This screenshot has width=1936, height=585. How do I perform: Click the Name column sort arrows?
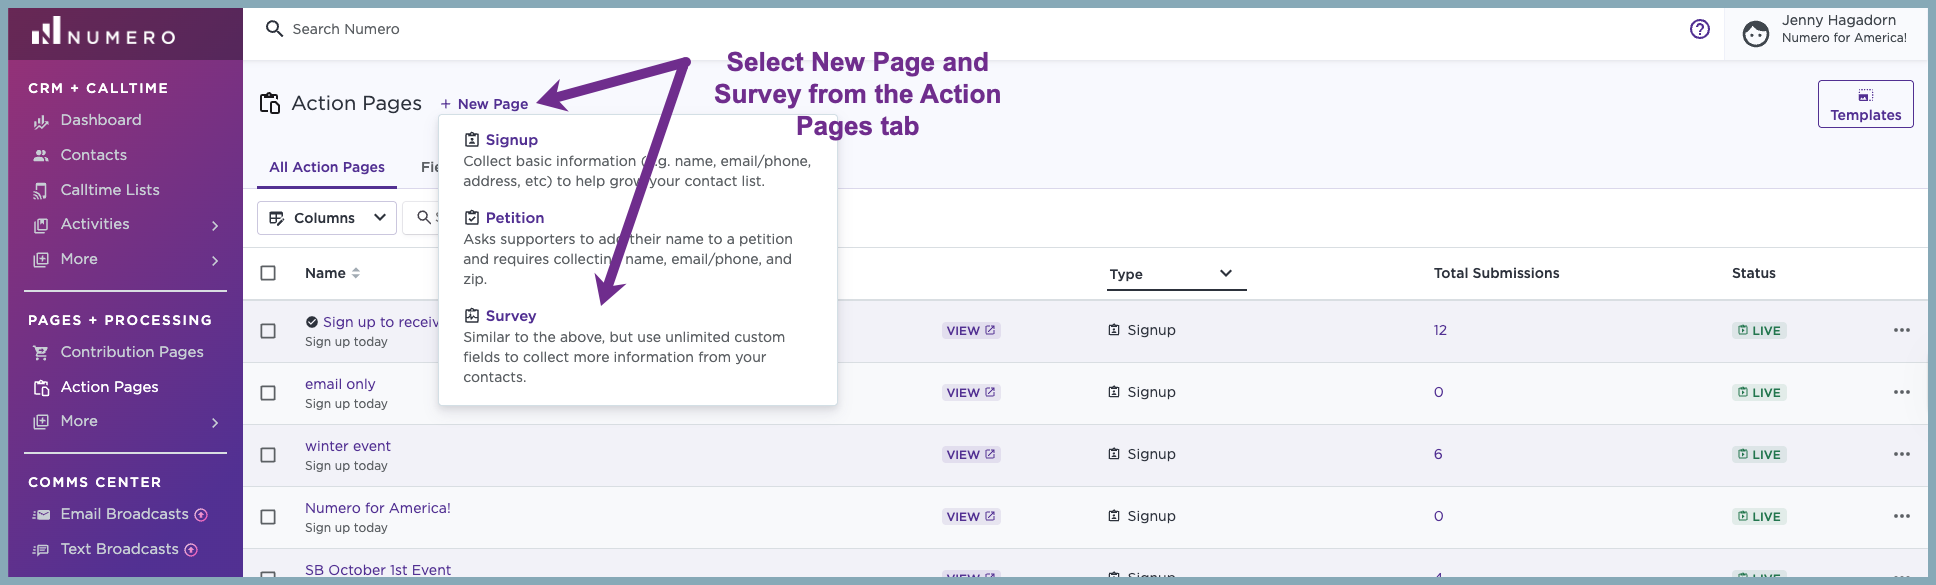356,273
